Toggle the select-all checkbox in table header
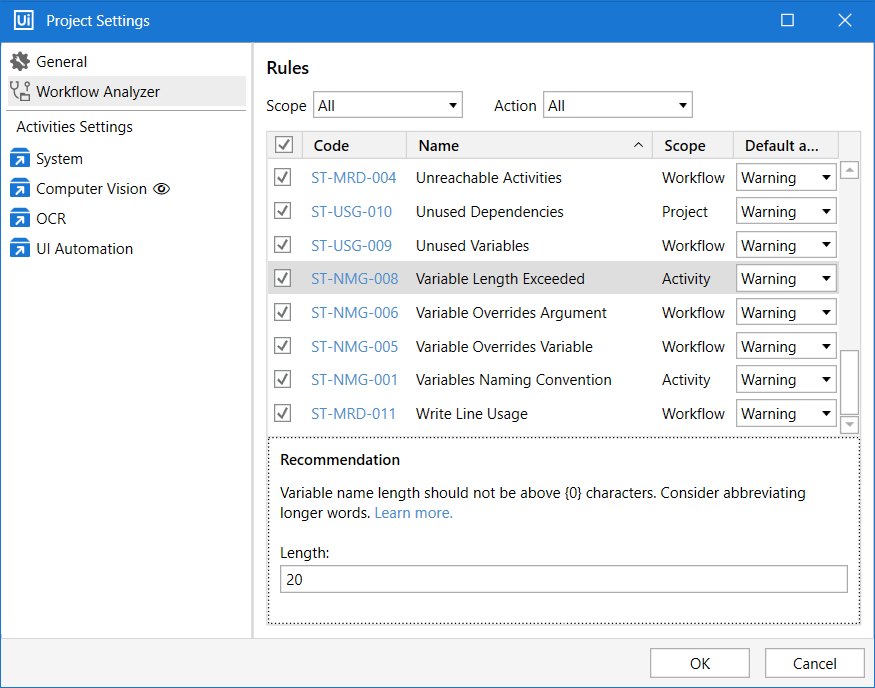Viewport: 875px width, 688px height. [284, 146]
